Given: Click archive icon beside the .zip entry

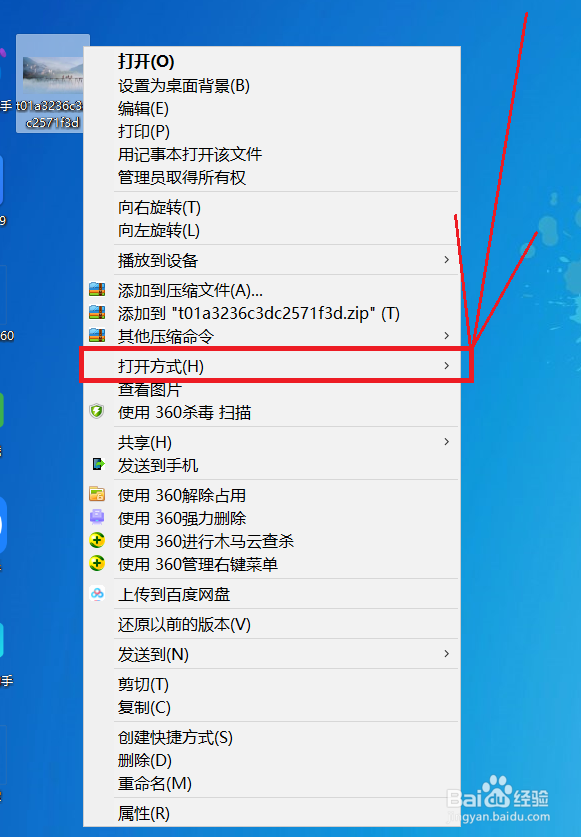Looking at the screenshot, I should tap(97, 313).
